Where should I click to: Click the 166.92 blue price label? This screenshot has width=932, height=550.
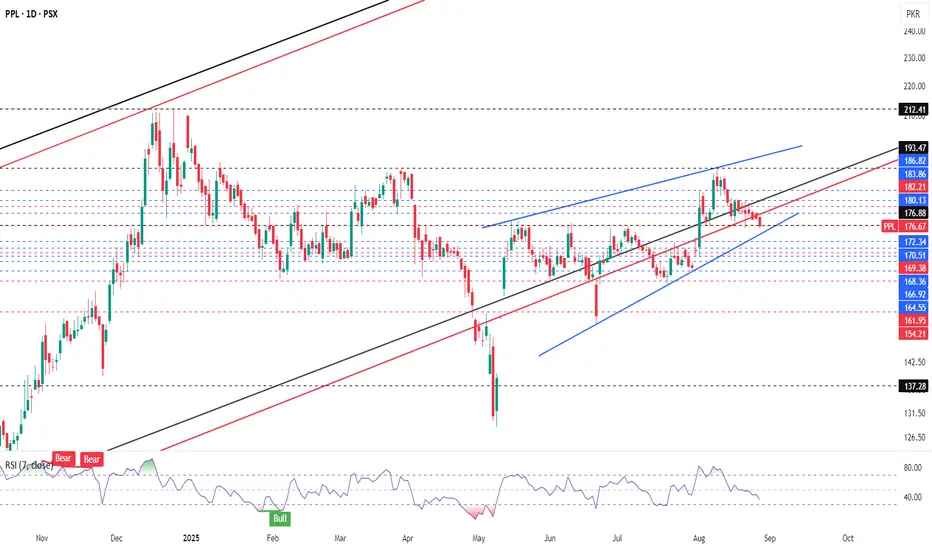(x=914, y=294)
